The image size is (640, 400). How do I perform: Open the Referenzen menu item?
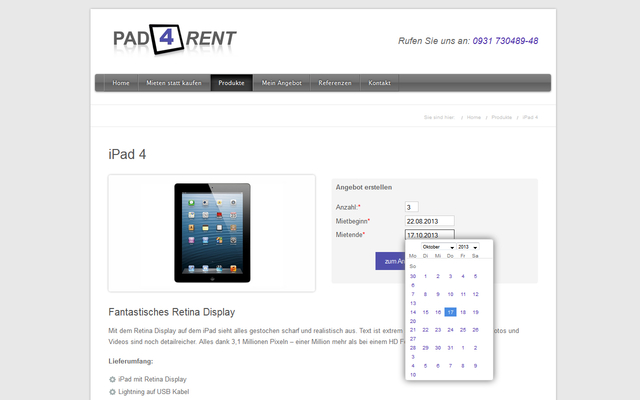pyautogui.click(x=335, y=83)
